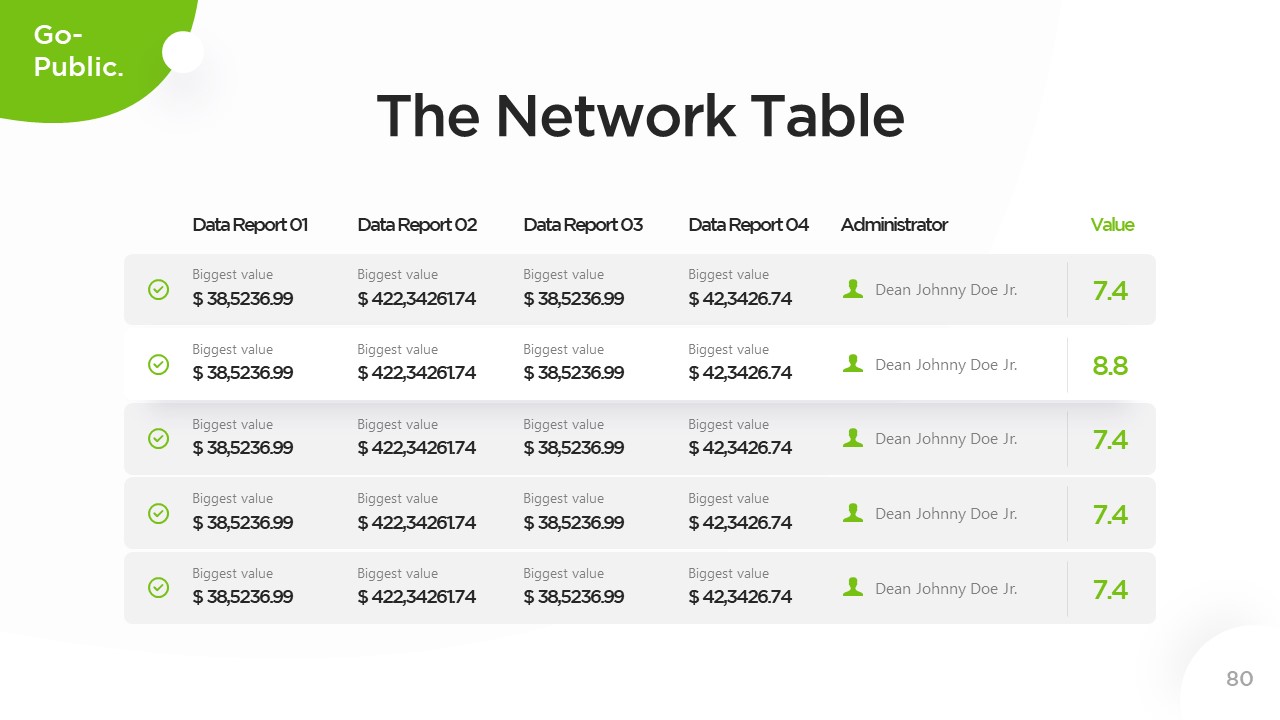The height and width of the screenshot is (720, 1280).
Task: Toggle the check circle in the third table row
Action: (158, 438)
